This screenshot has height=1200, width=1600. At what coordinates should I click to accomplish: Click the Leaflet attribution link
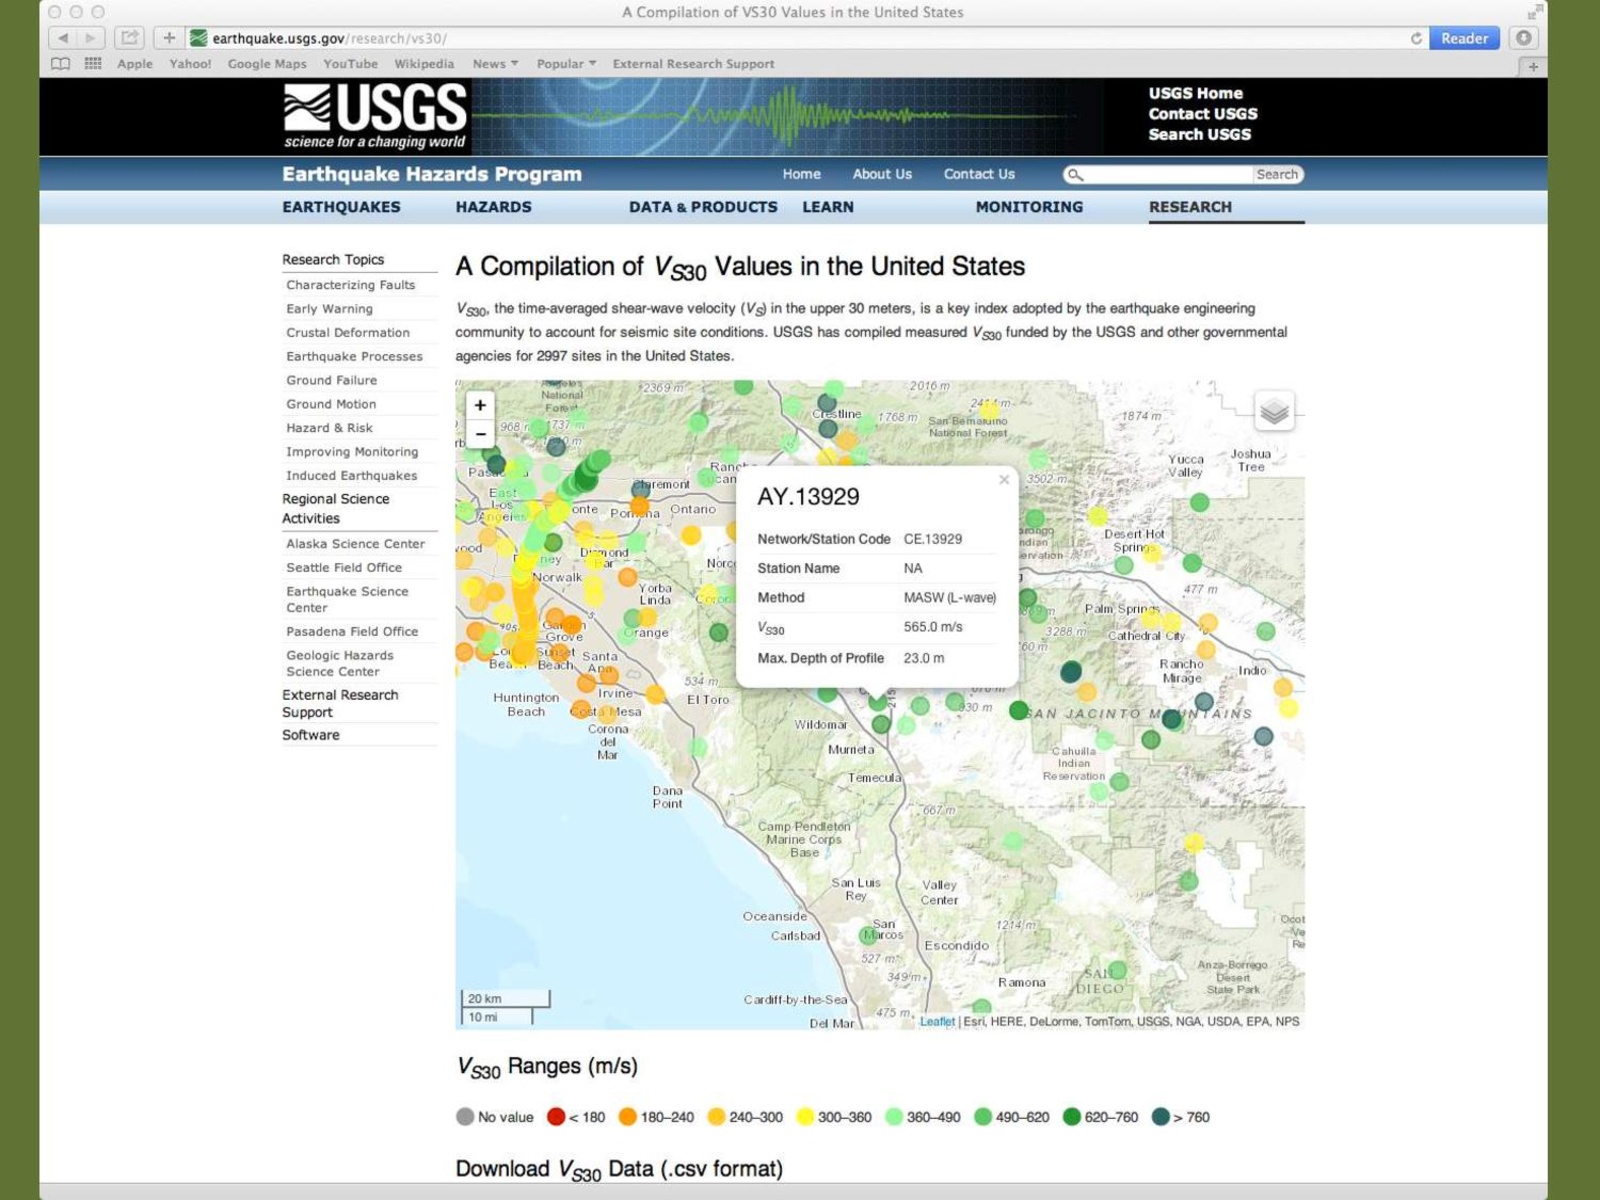point(937,1021)
